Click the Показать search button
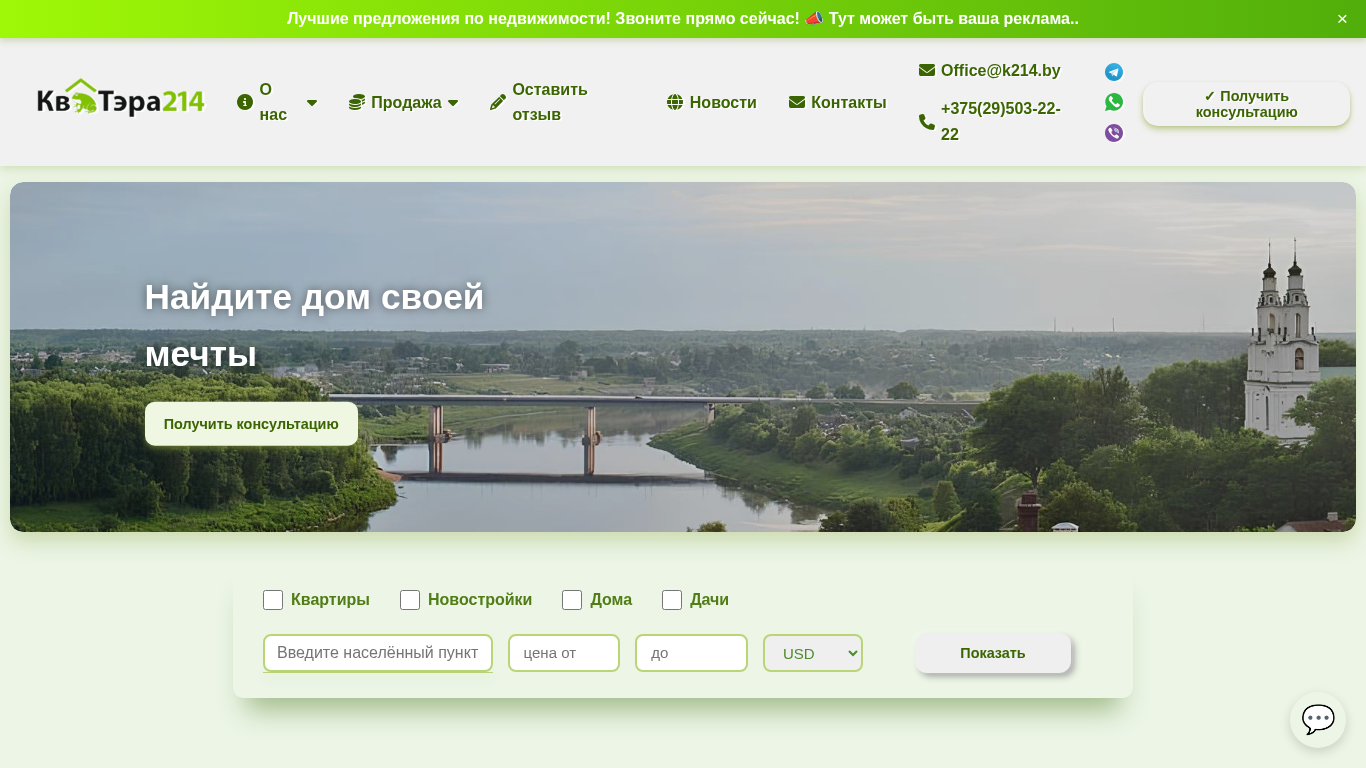Viewport: 1366px width, 768px height. coord(993,653)
